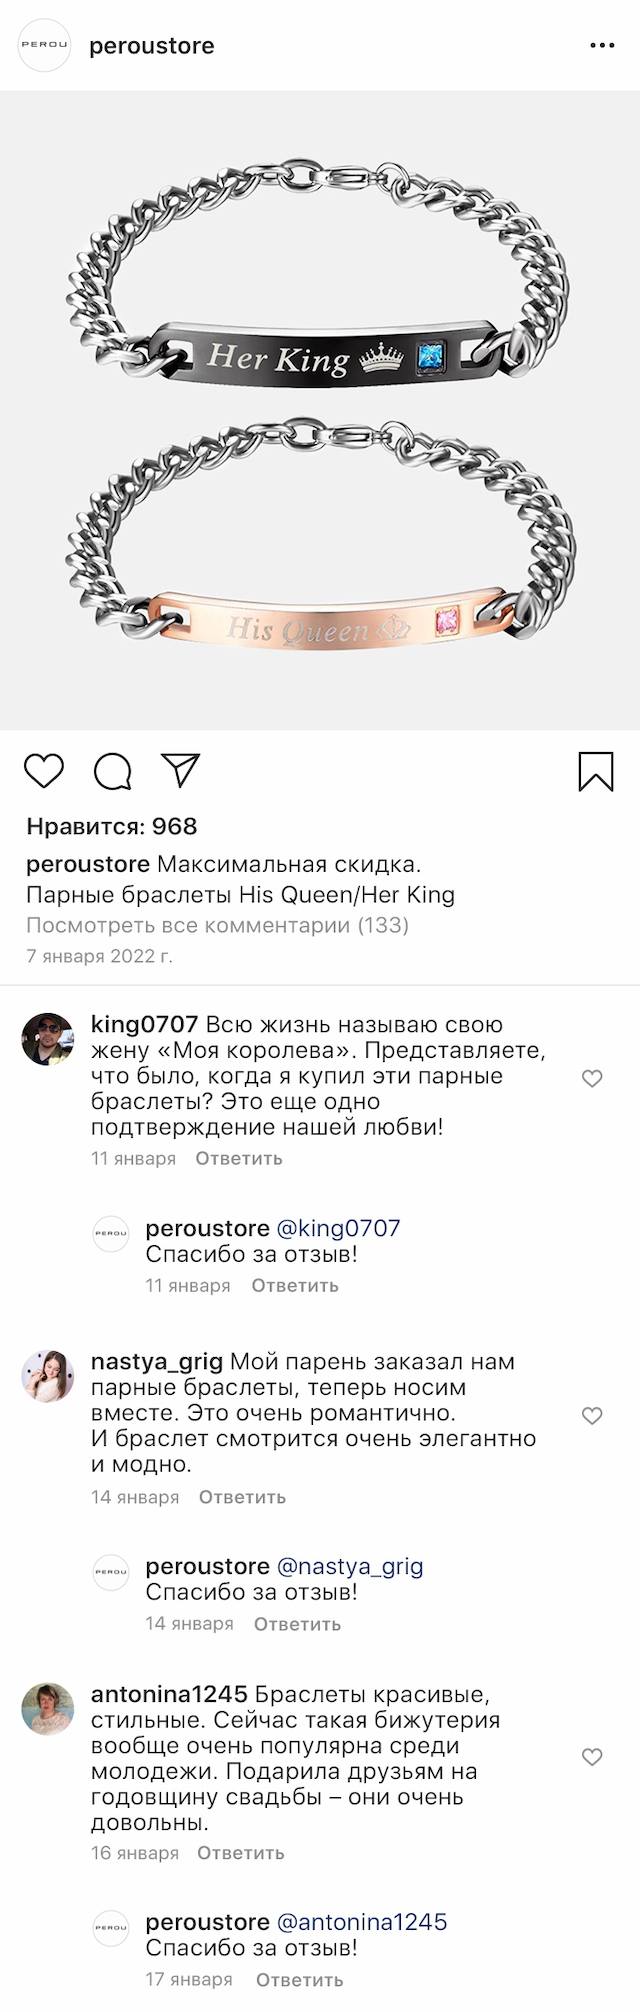The height and width of the screenshot is (2012, 640).
Task: Like the post with the heart icon
Action: pos(44,771)
